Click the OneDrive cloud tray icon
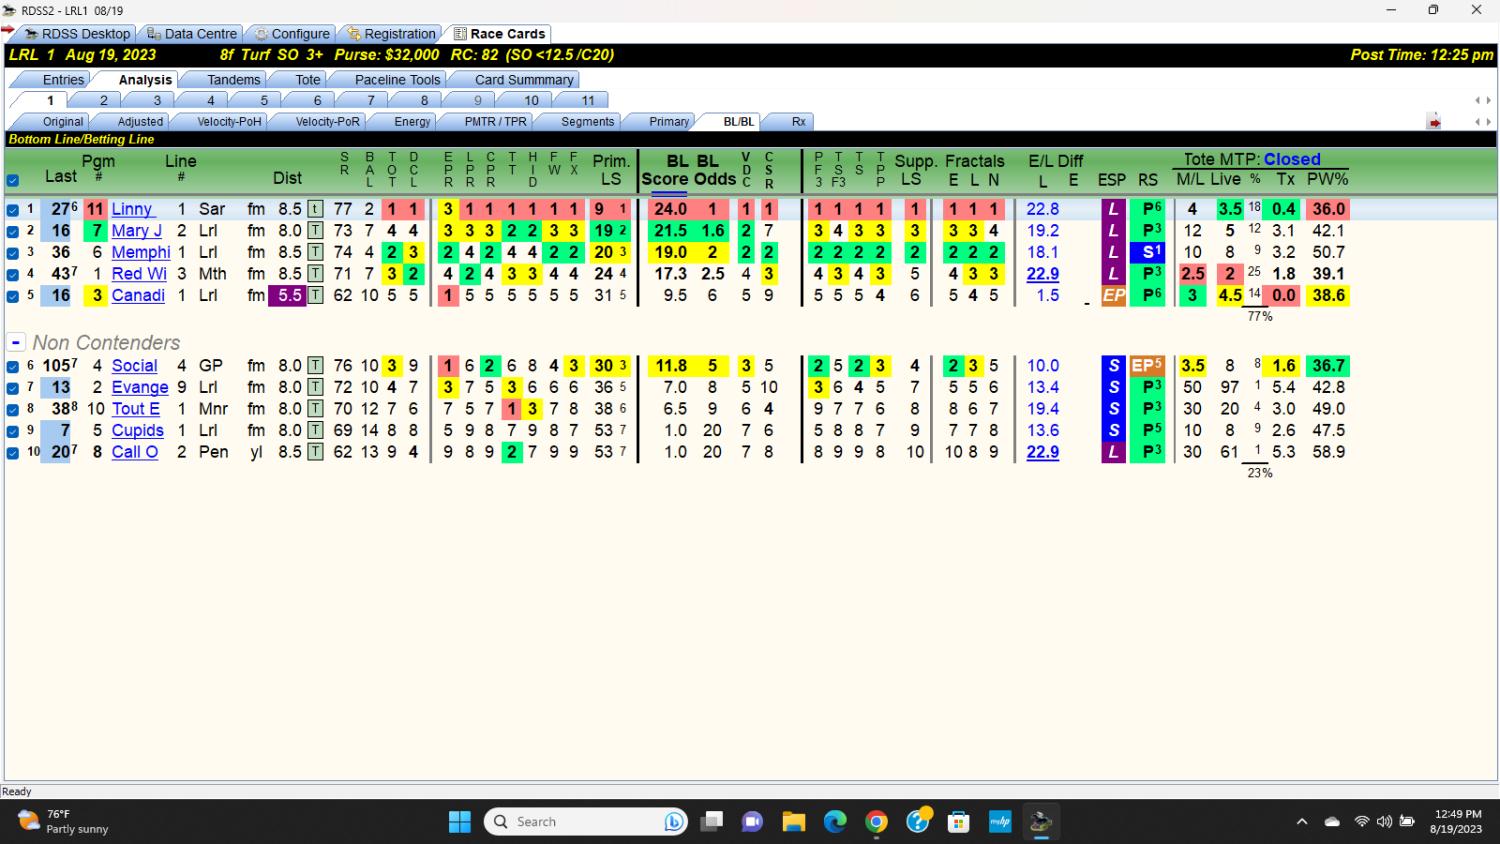 (1332, 822)
